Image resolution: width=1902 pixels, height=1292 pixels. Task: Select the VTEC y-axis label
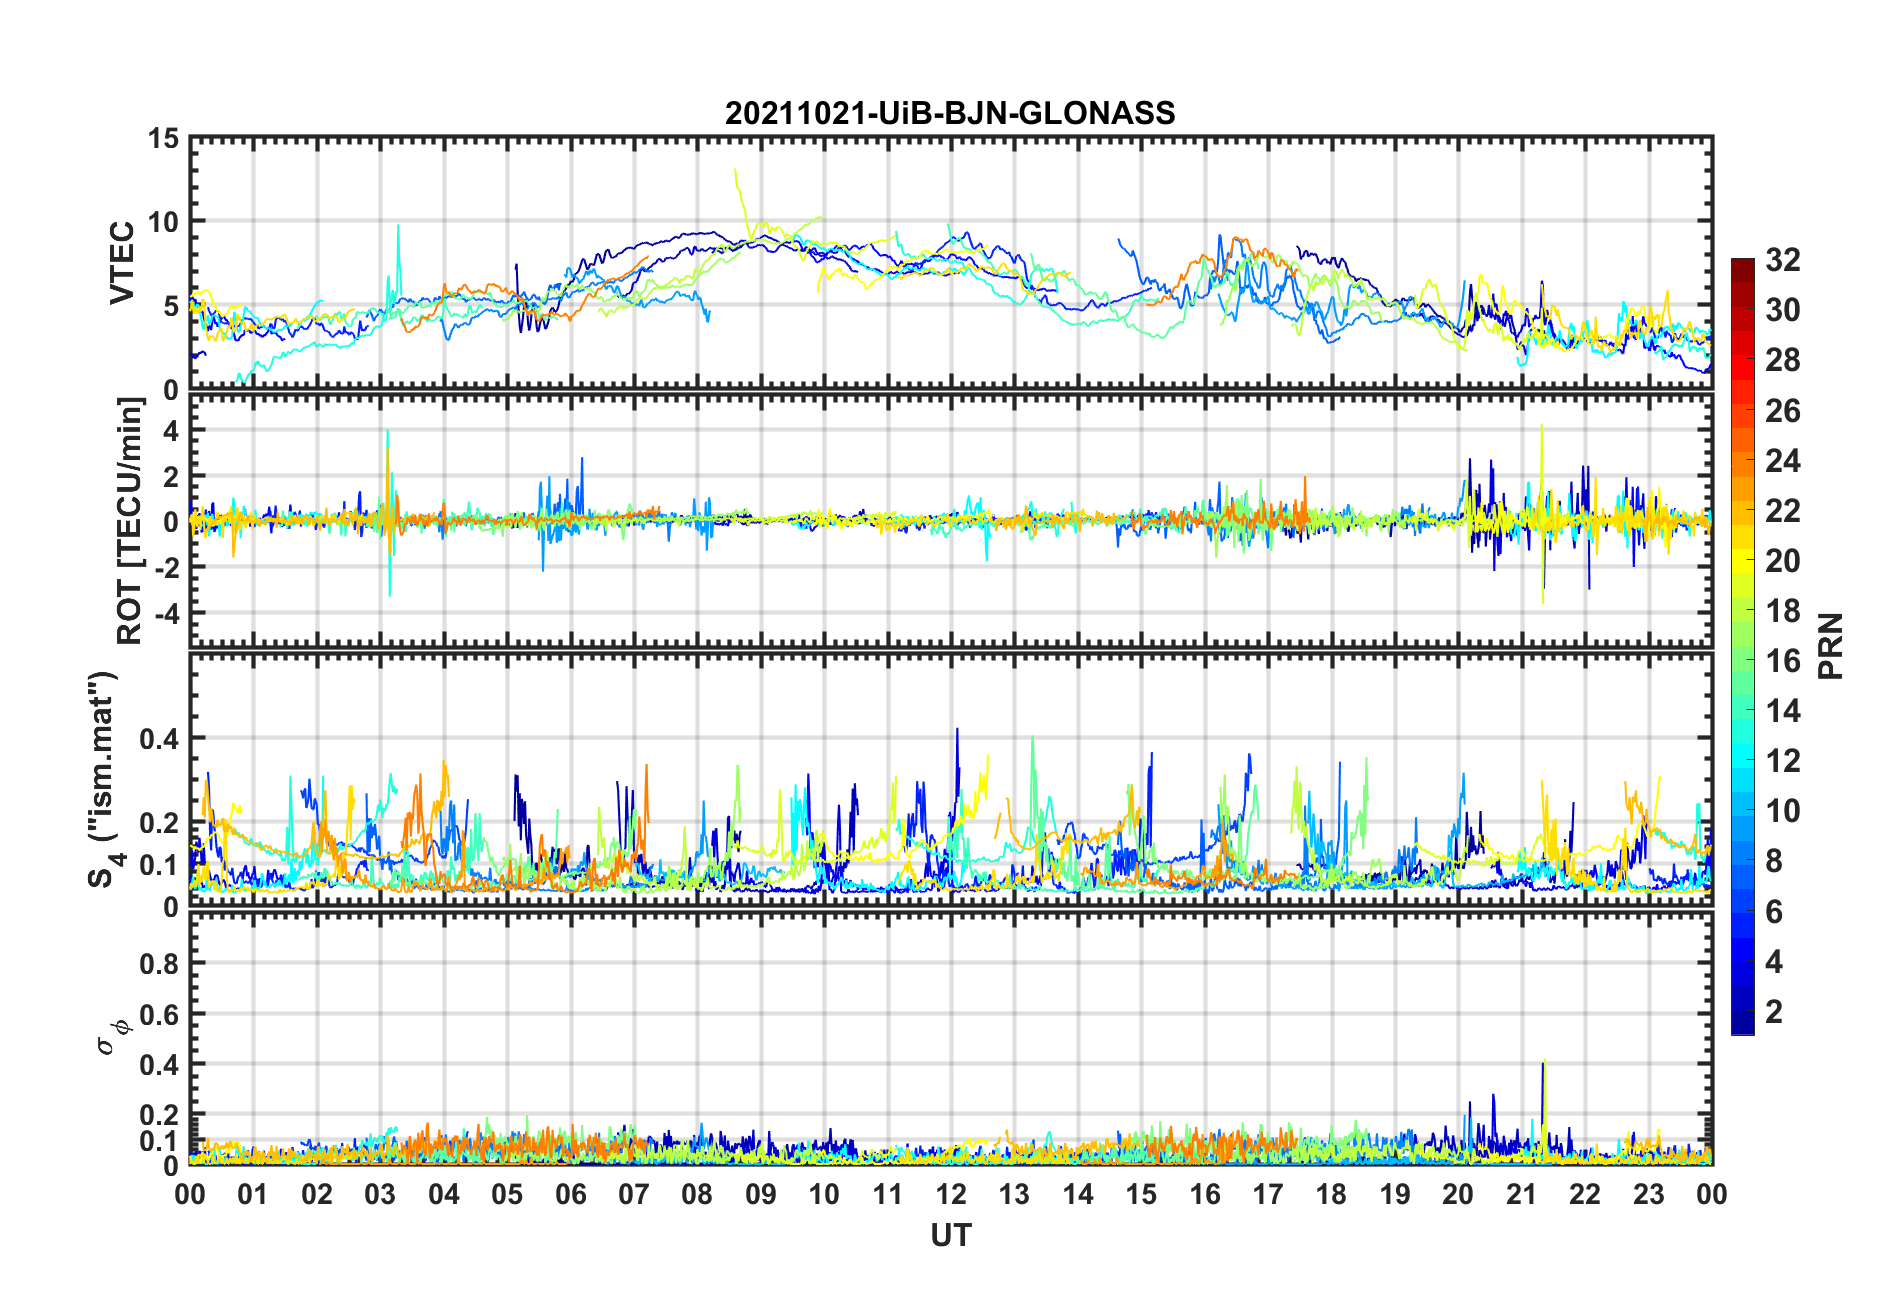click(x=122, y=263)
